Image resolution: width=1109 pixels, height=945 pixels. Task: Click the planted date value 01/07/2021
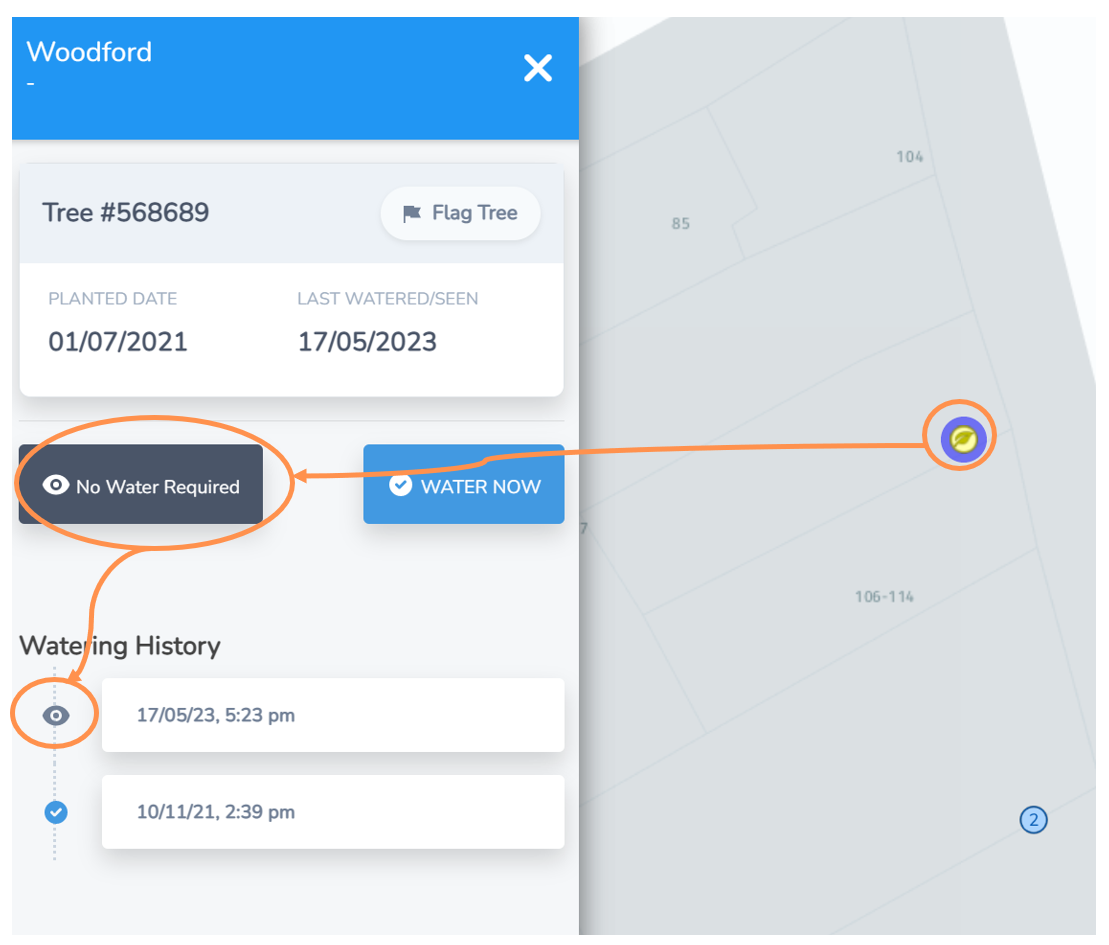pyautogui.click(x=118, y=342)
